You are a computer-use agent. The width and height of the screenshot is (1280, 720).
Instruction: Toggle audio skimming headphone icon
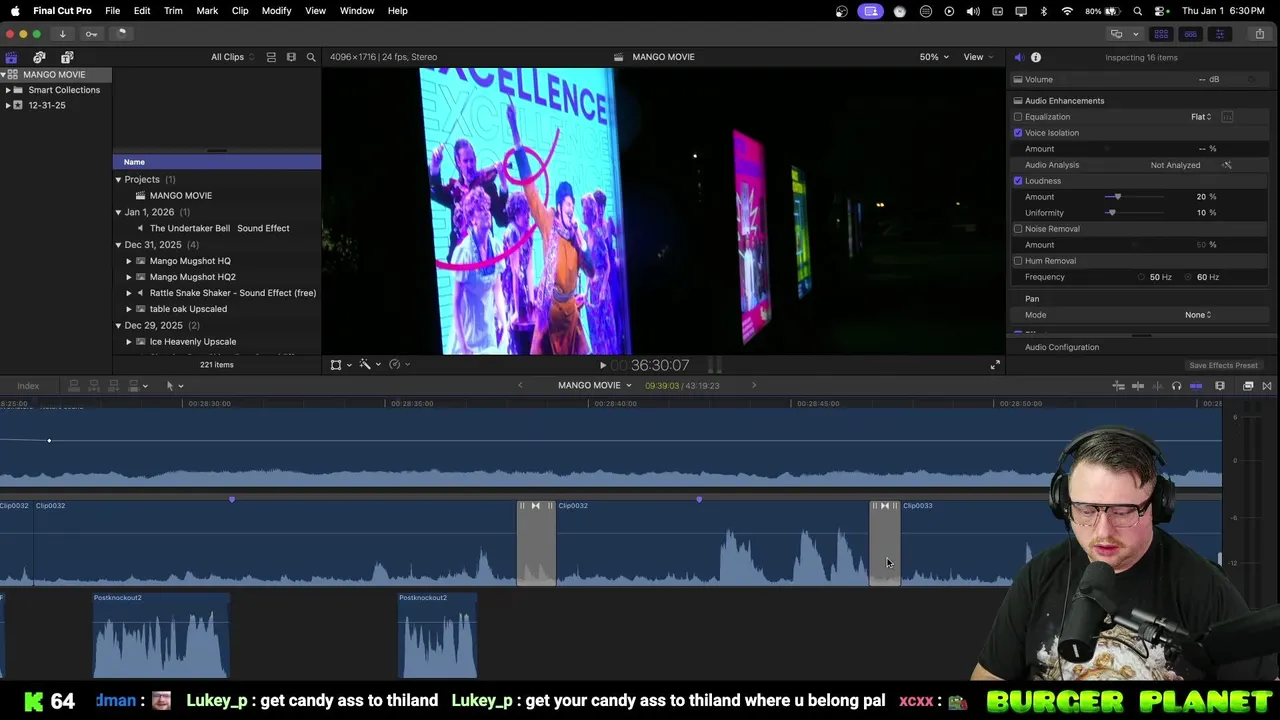1176,386
